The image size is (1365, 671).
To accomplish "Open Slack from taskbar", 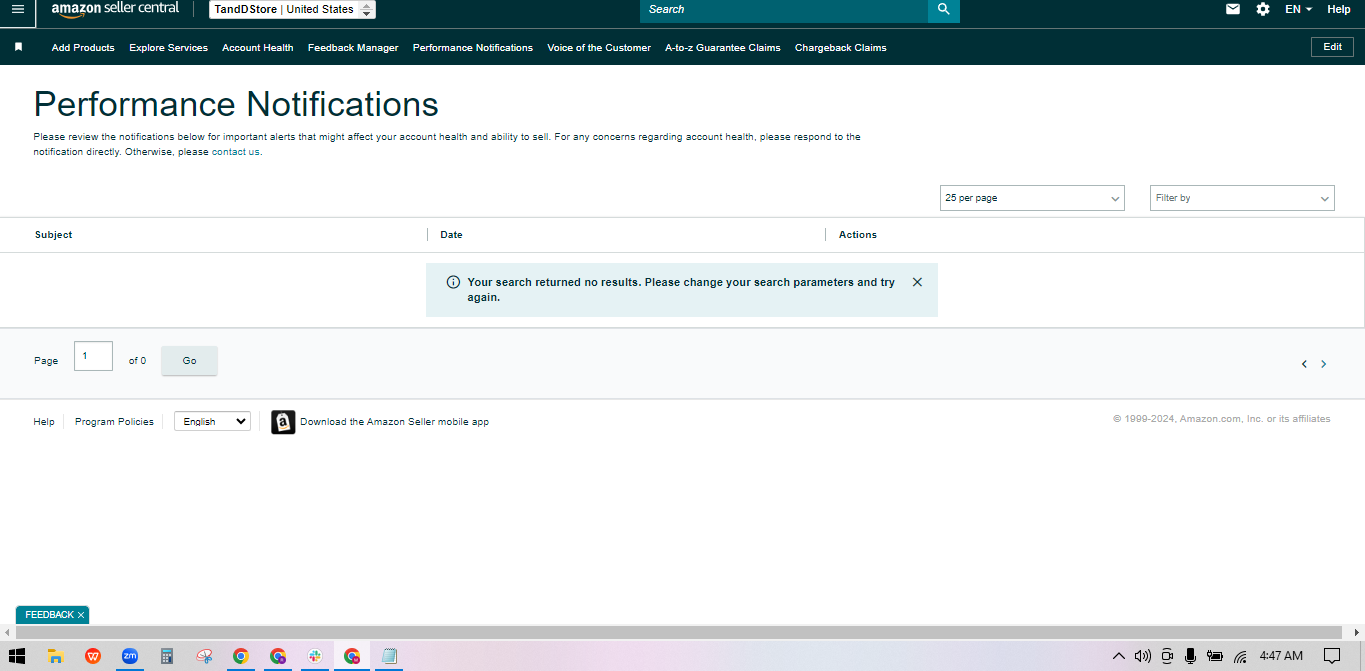I will [315, 656].
